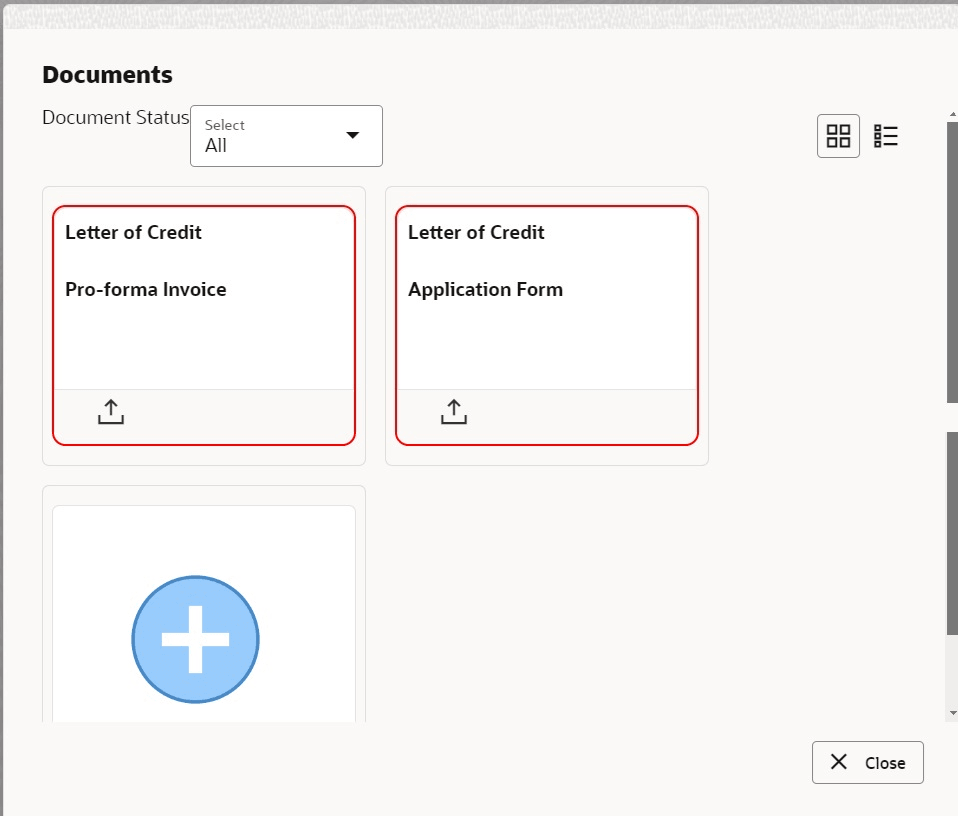Select the tile view icon near the scrollbar

[838, 135]
